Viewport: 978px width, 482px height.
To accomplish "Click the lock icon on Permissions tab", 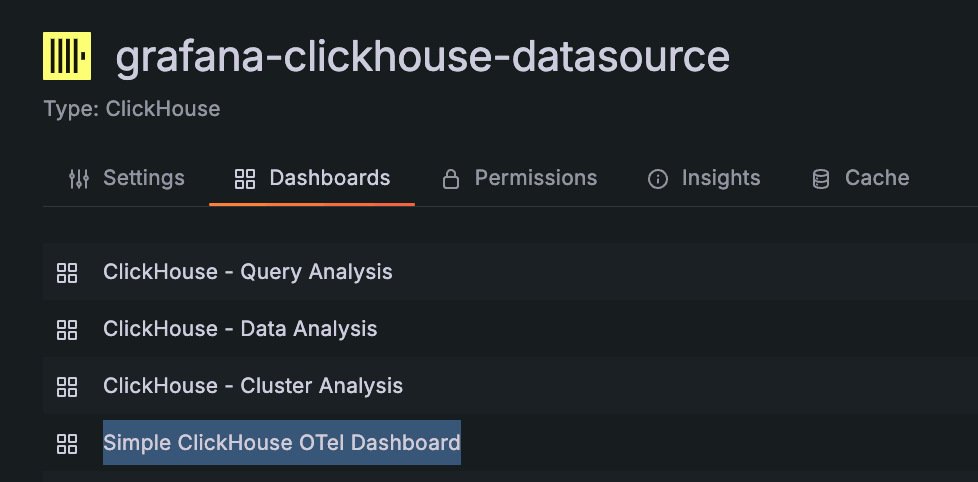I will click(x=451, y=179).
